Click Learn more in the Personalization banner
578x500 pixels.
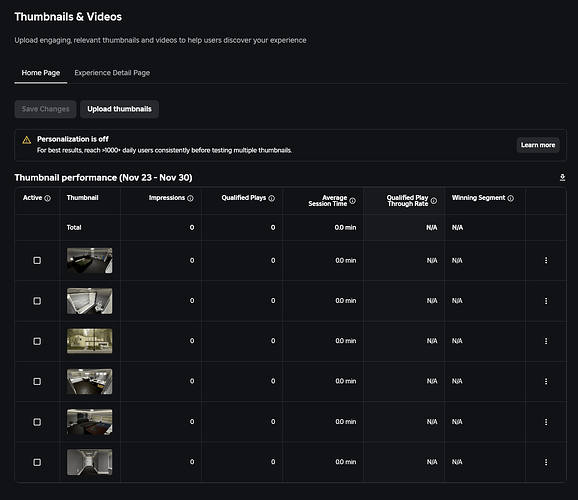coord(538,145)
